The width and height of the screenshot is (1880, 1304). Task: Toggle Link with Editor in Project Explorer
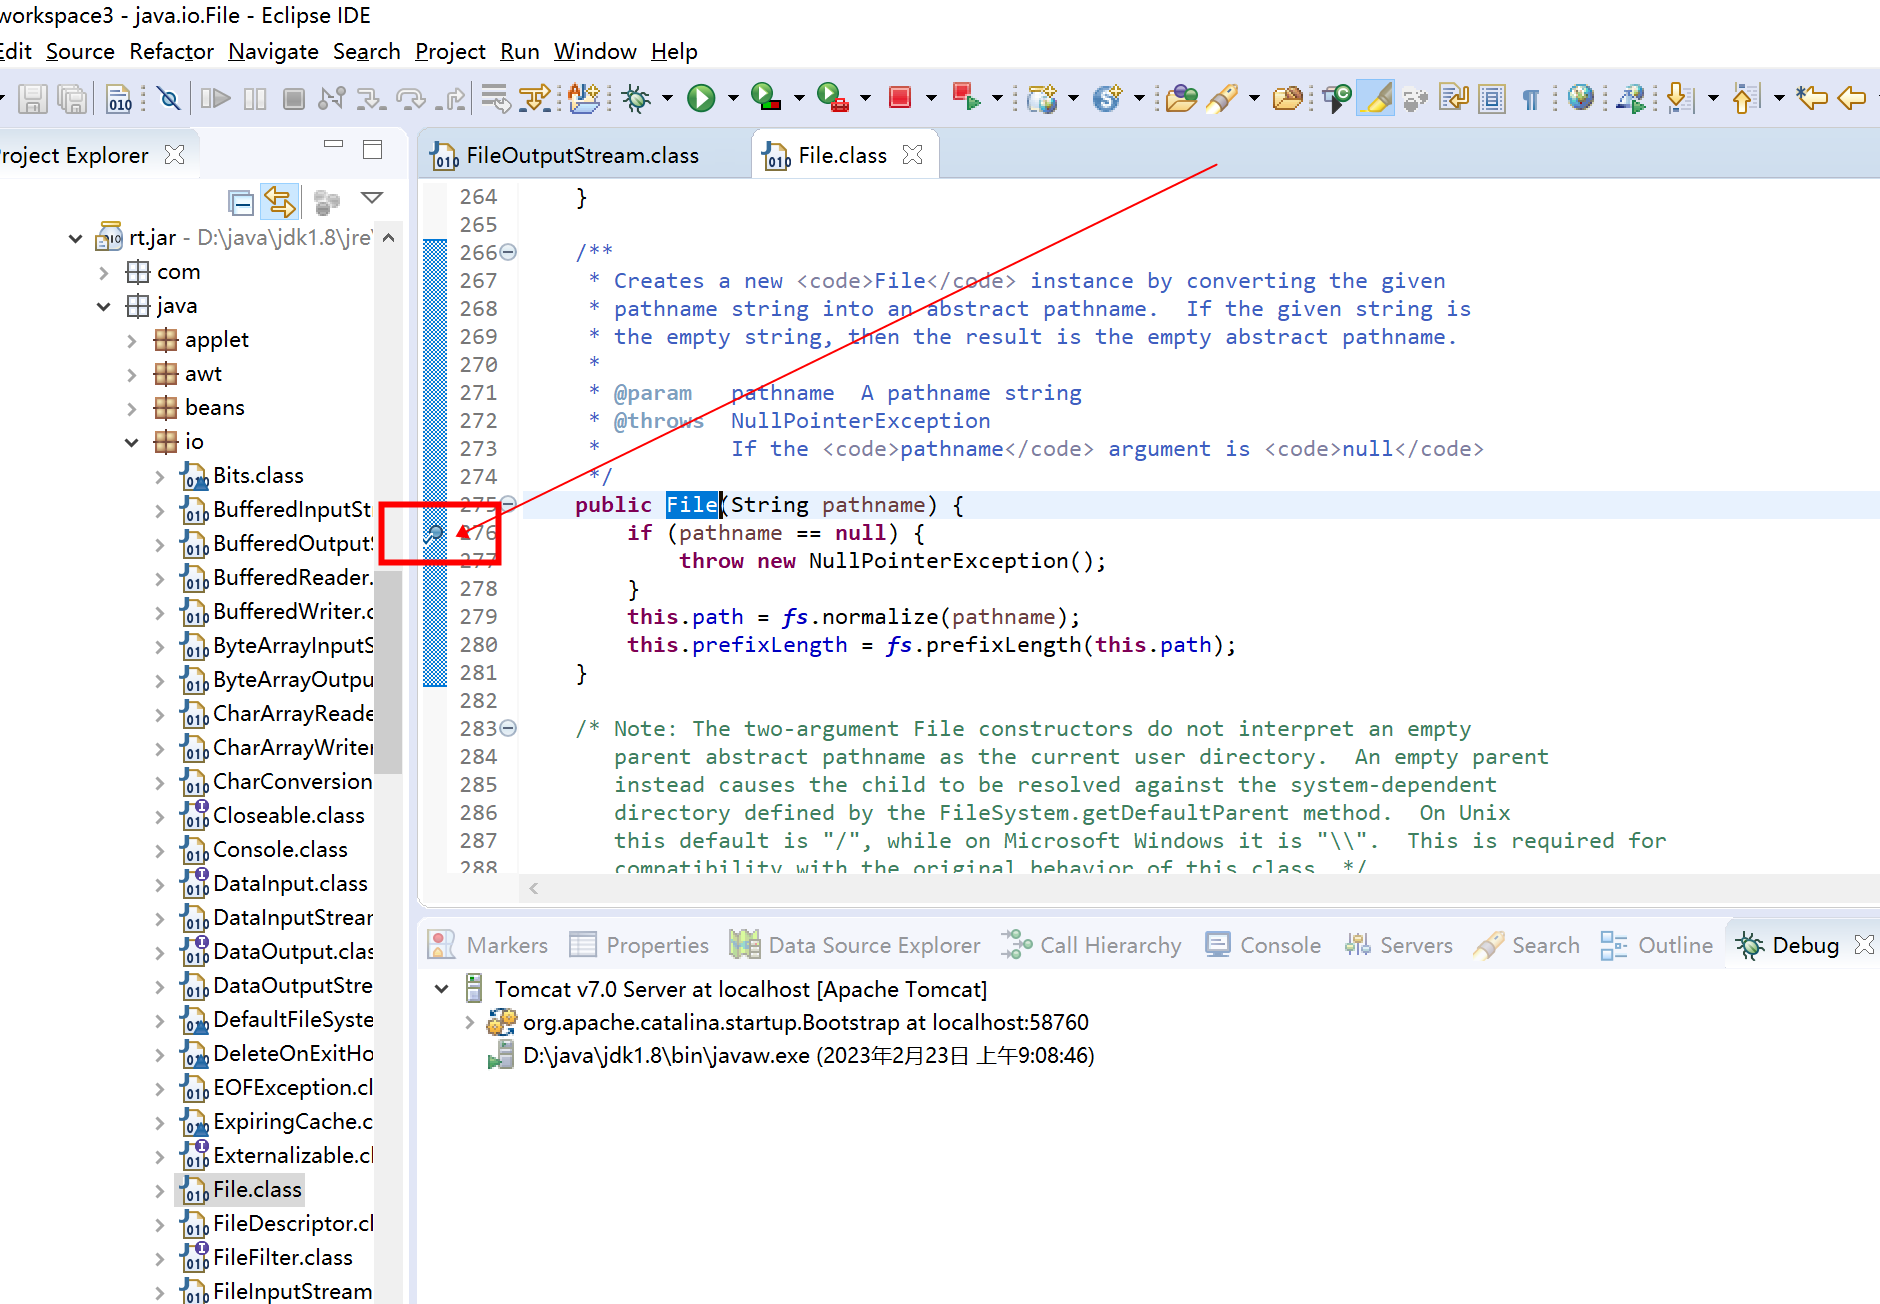click(280, 202)
